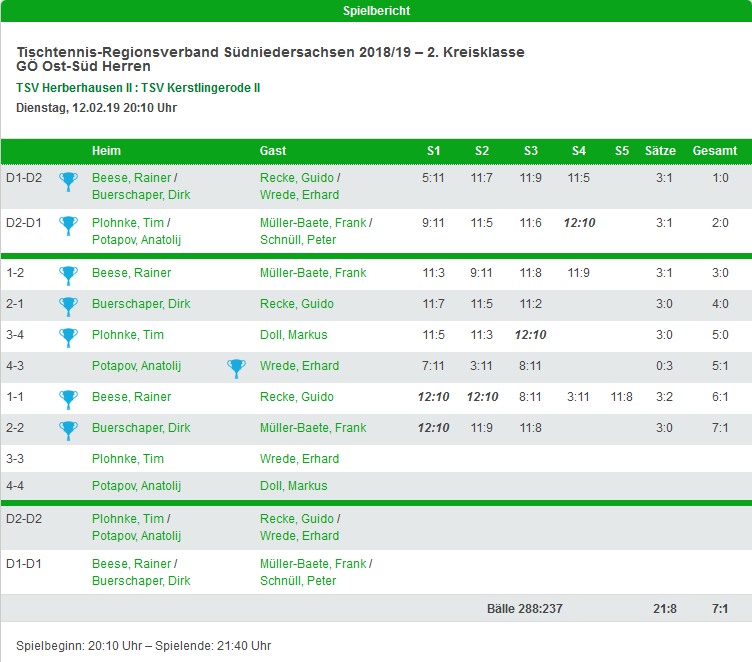Click the trophy icon in the 1-2 row

pyautogui.click(x=68, y=276)
